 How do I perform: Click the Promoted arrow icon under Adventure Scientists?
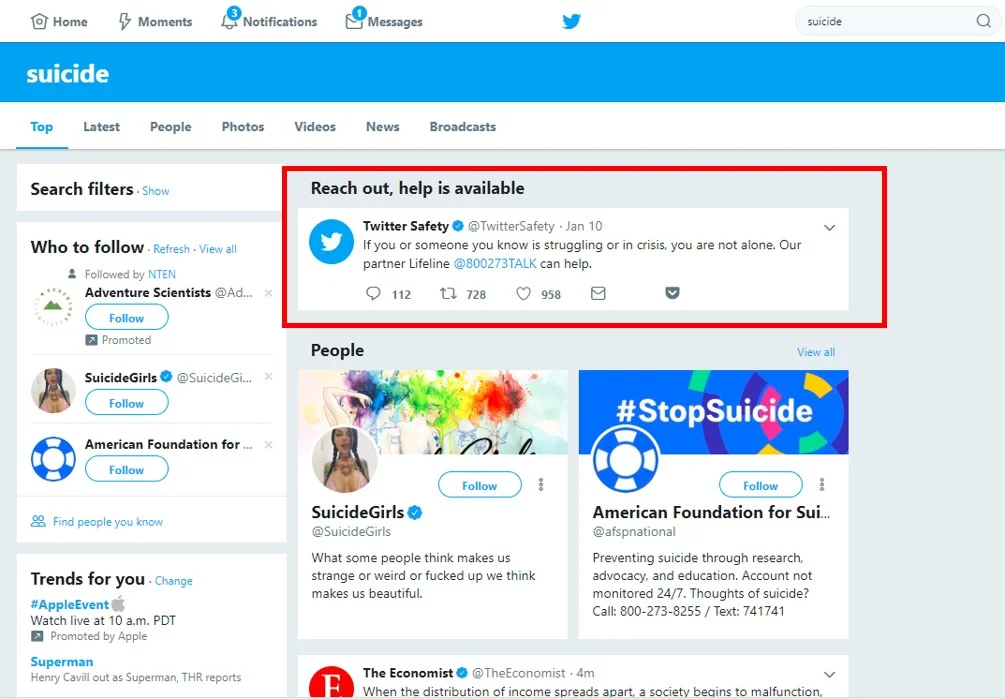pyautogui.click(x=92, y=340)
